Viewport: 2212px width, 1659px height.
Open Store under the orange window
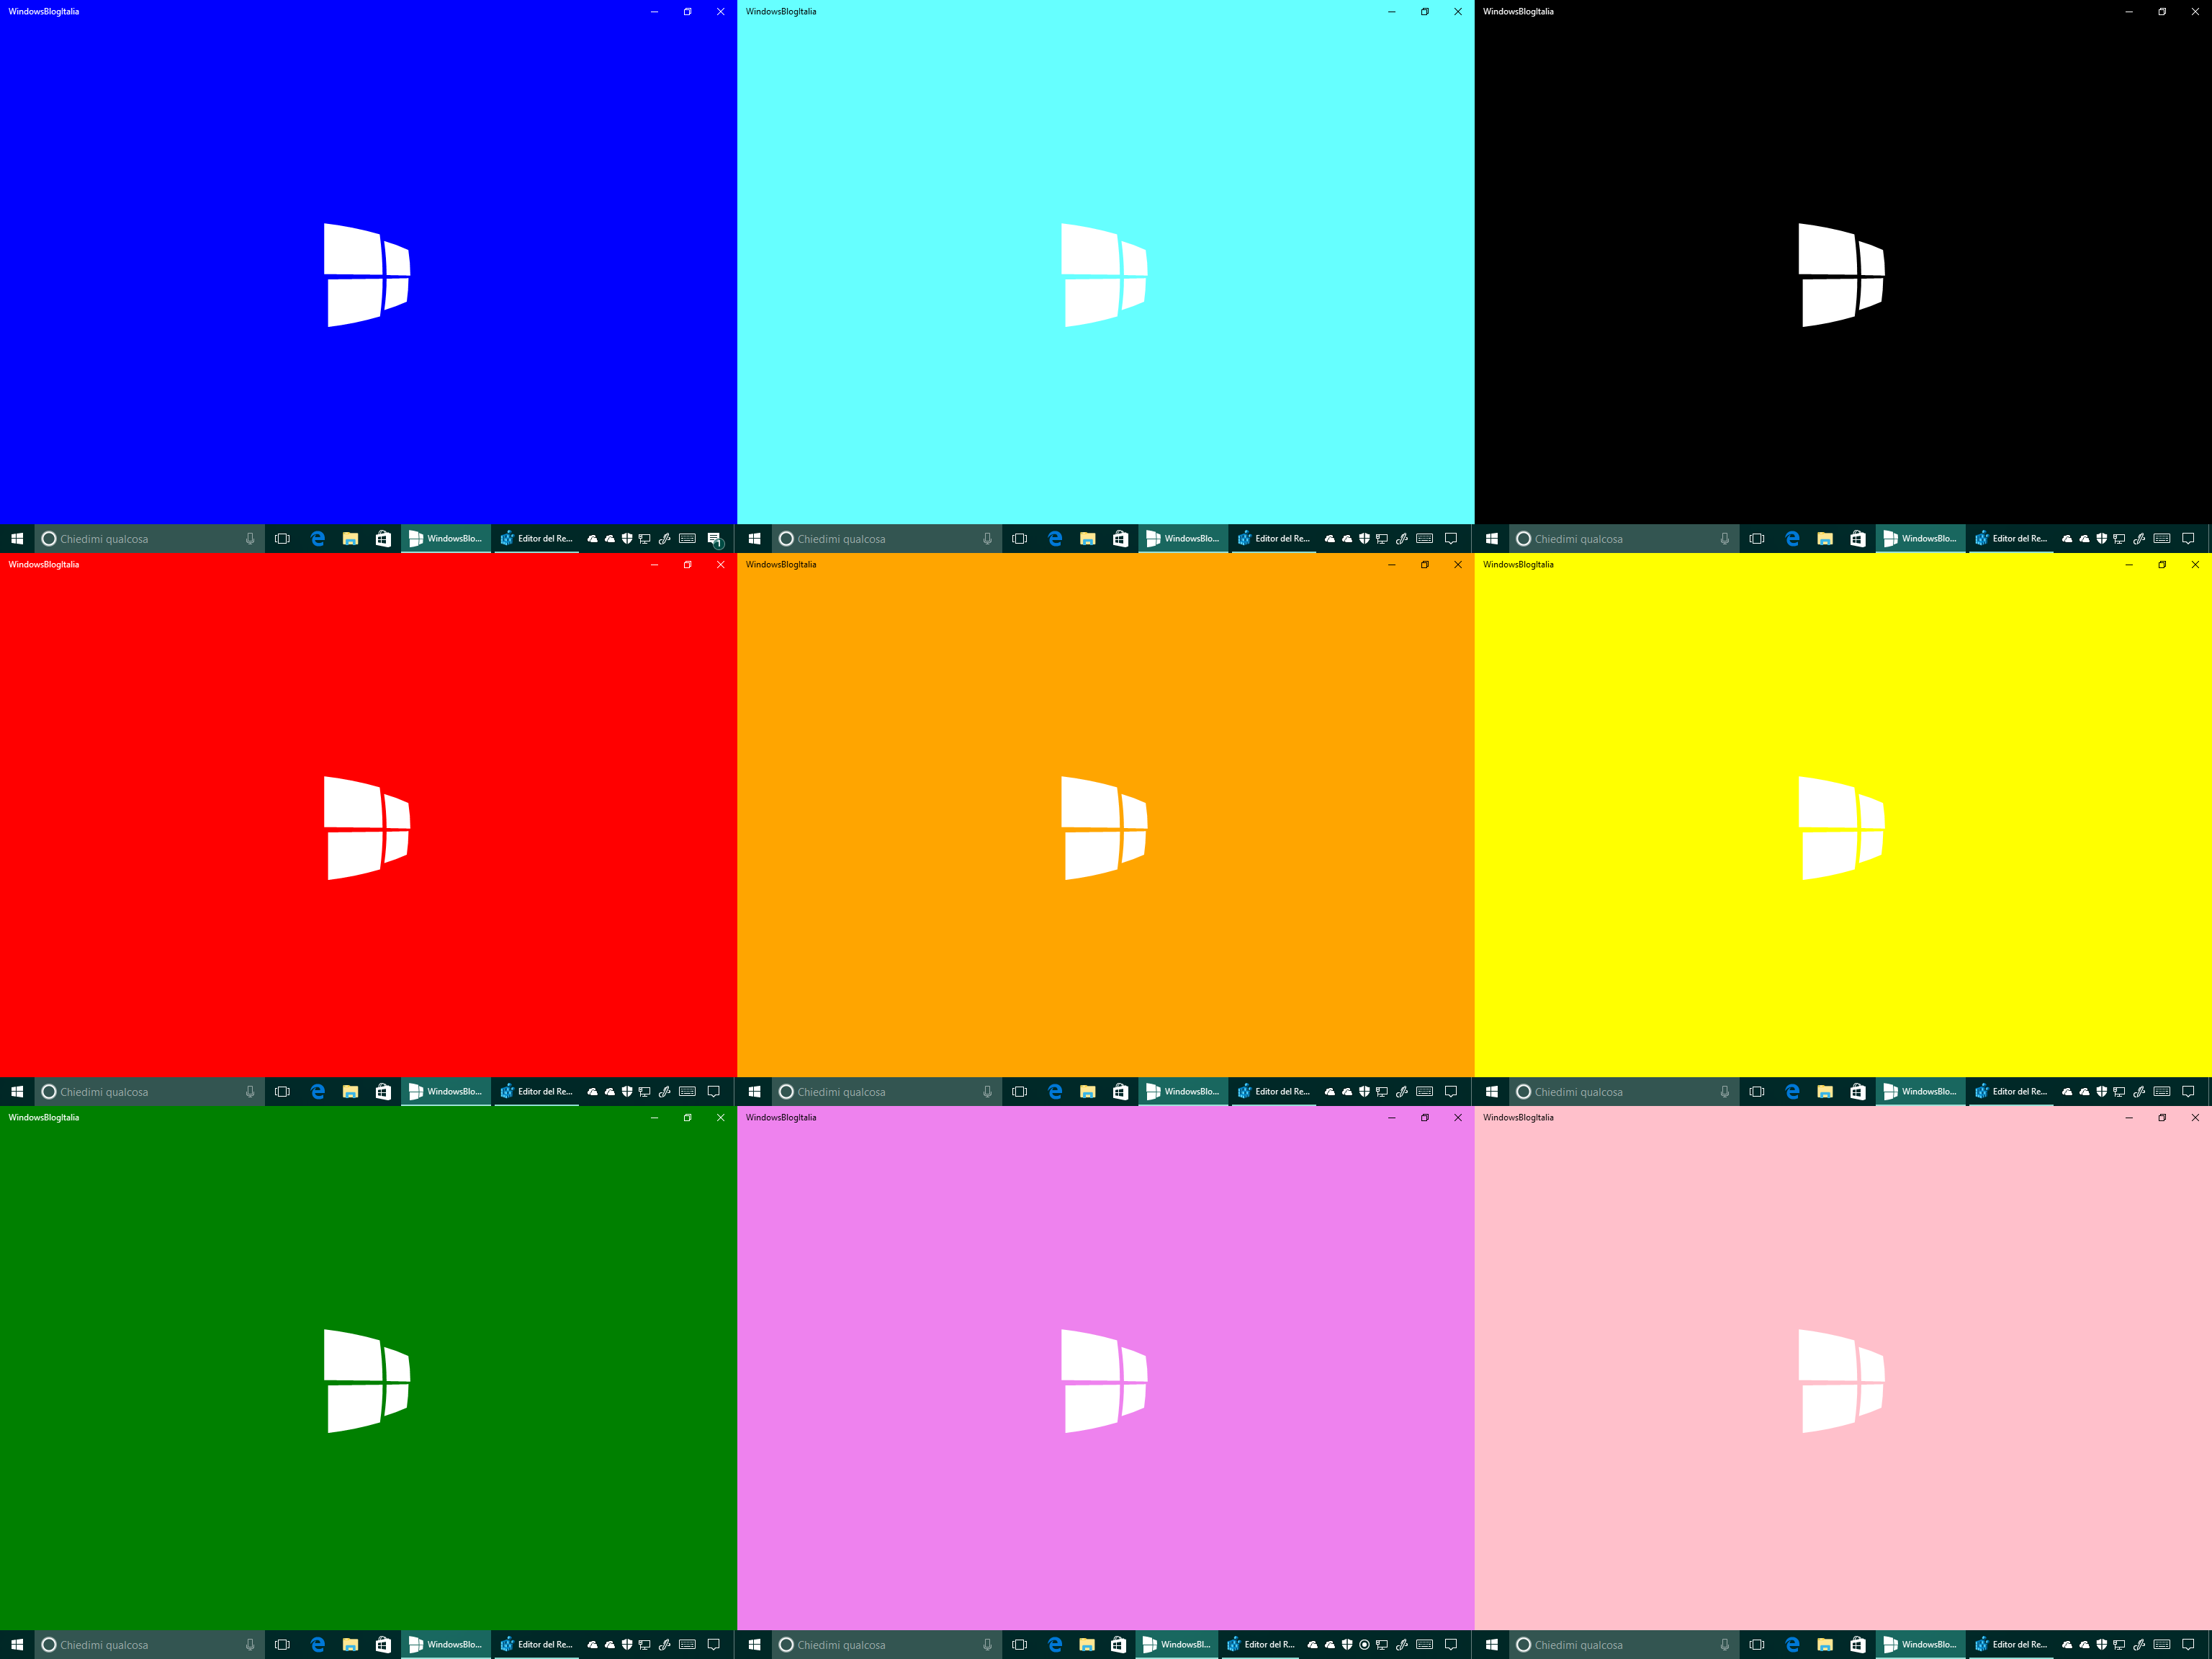point(1120,1092)
